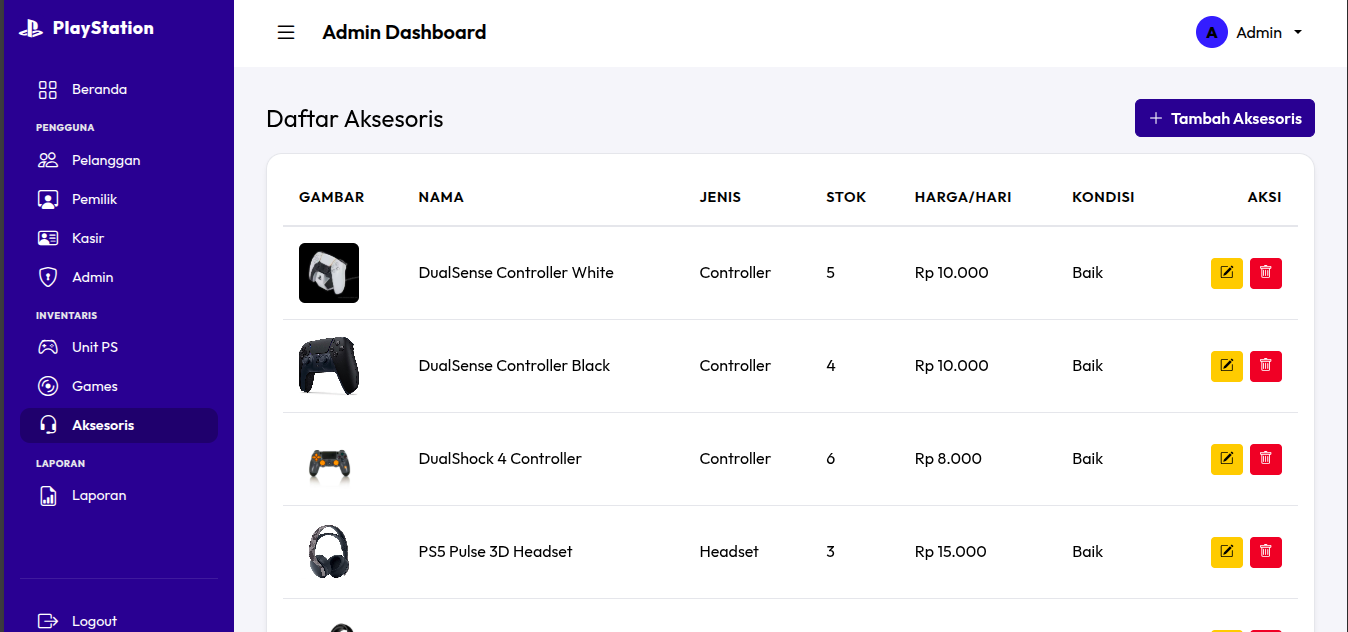1348x632 pixels.
Task: Open Beranda in the sidebar
Action: pos(119,90)
